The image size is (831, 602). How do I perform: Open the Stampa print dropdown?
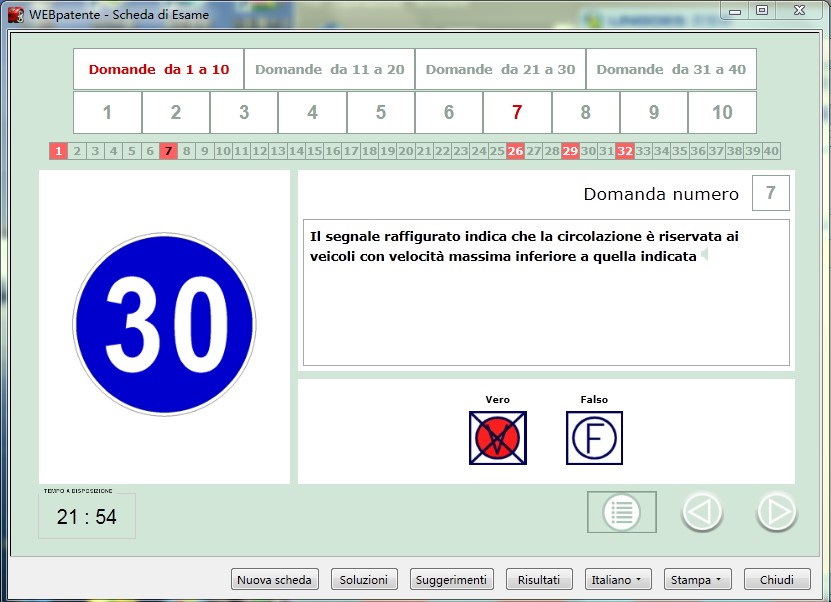697,579
